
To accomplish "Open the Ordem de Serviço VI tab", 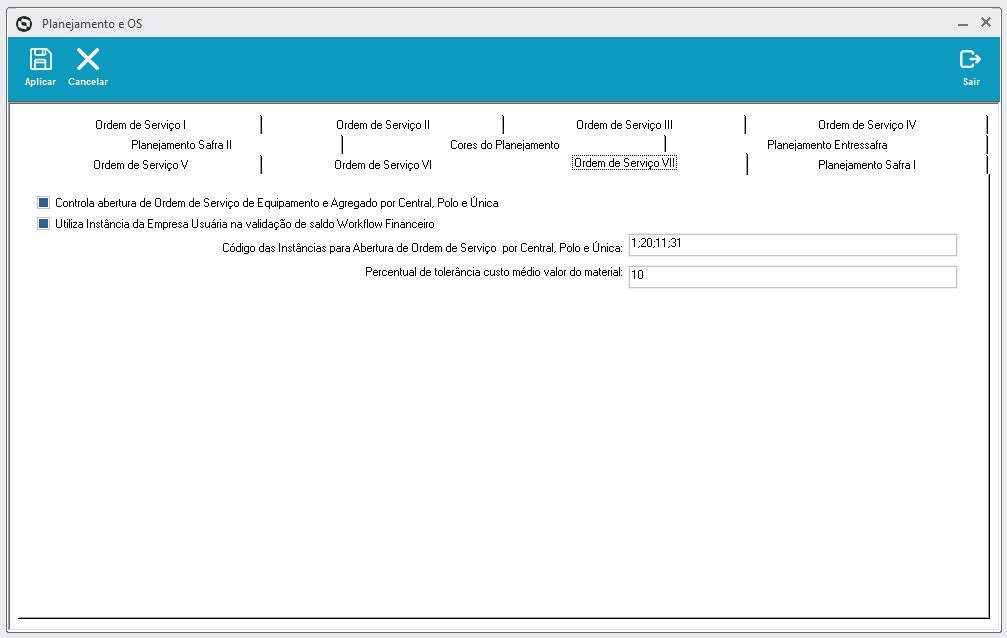I will pos(383,164).
